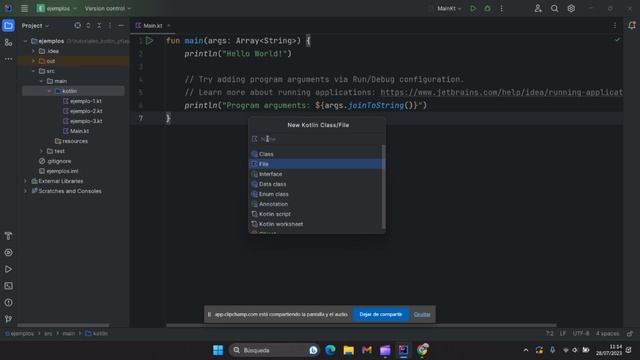Click Expand All in Project panel
The height and width of the screenshot is (360, 640).
point(89,25)
